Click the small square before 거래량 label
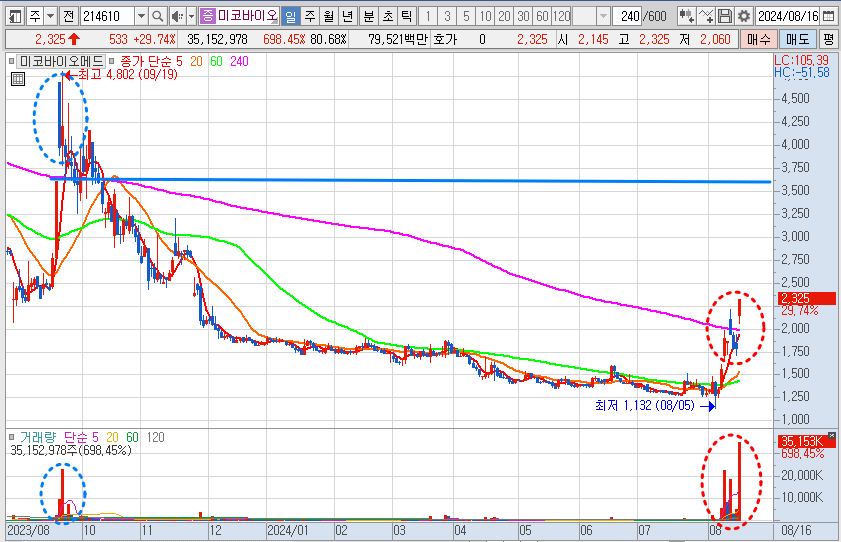The width and height of the screenshot is (841, 542). coord(11,437)
